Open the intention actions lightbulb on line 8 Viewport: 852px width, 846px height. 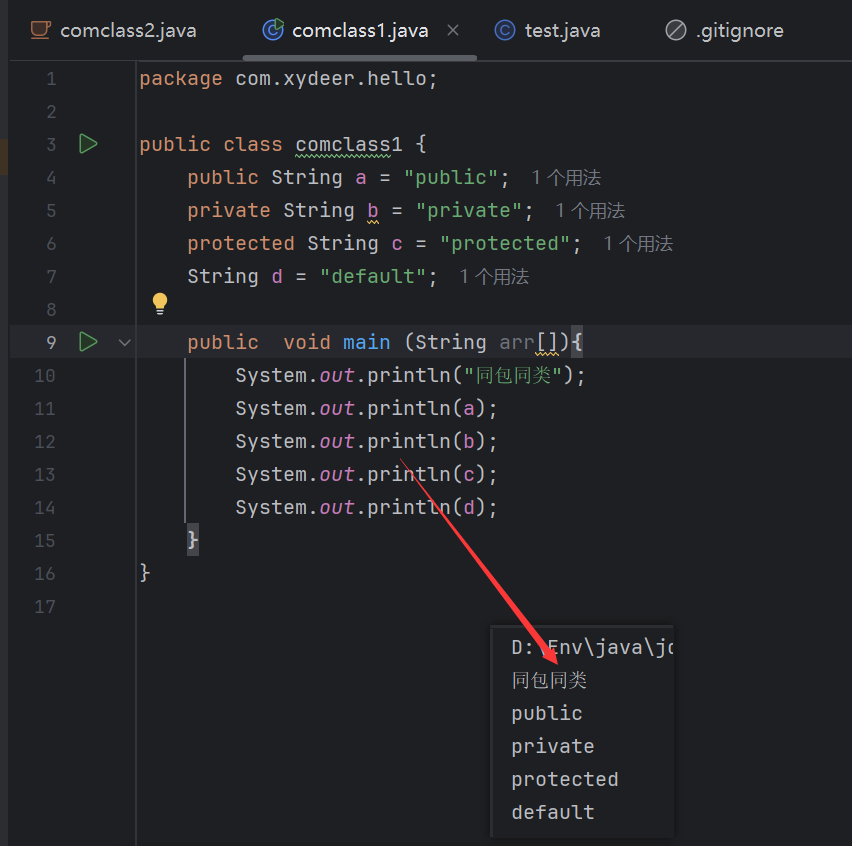tap(159, 303)
